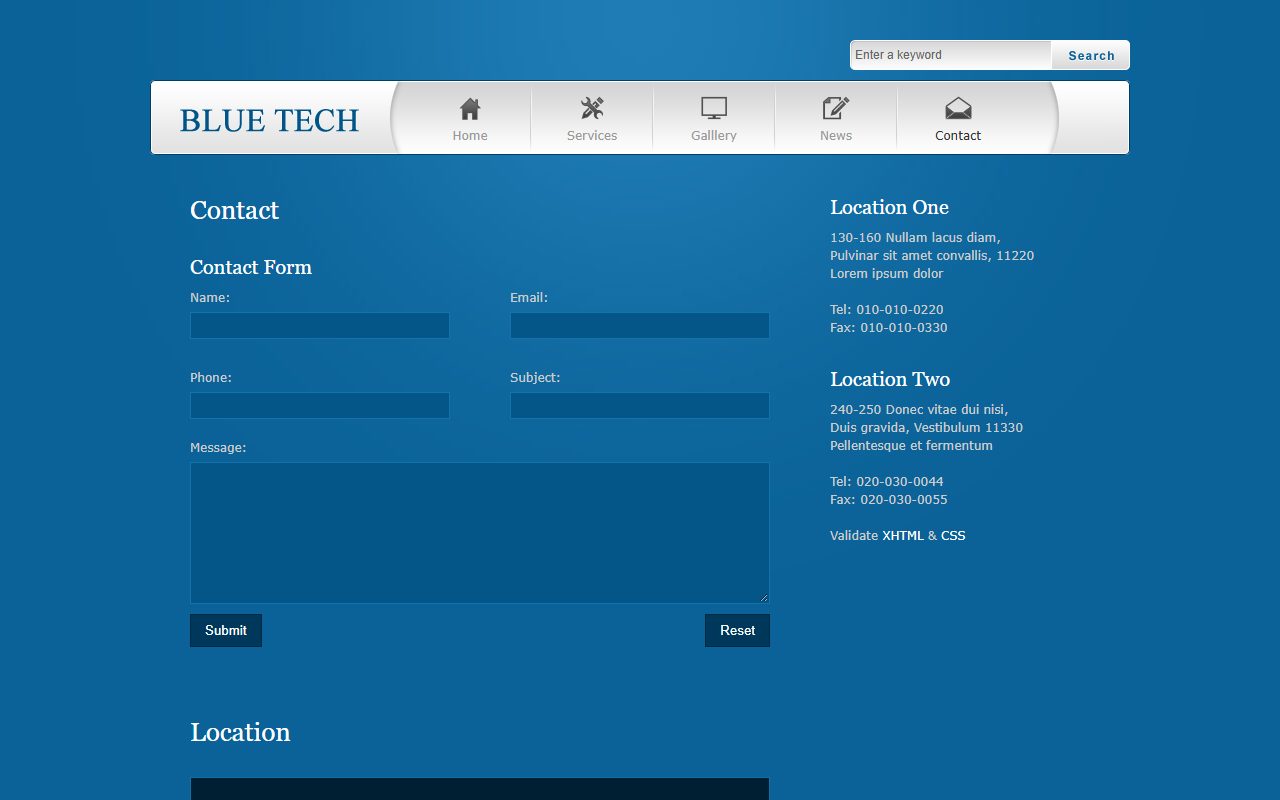Click into the Email field
This screenshot has height=800, width=1280.
click(640, 325)
